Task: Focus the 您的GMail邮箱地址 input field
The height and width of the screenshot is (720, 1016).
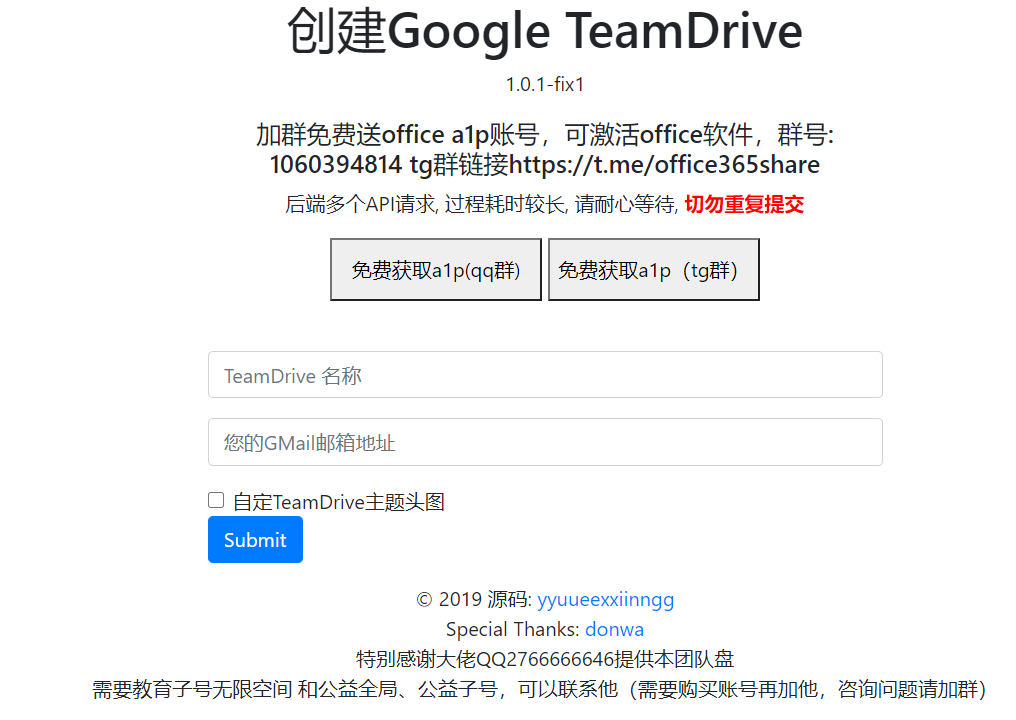Action: (x=545, y=442)
